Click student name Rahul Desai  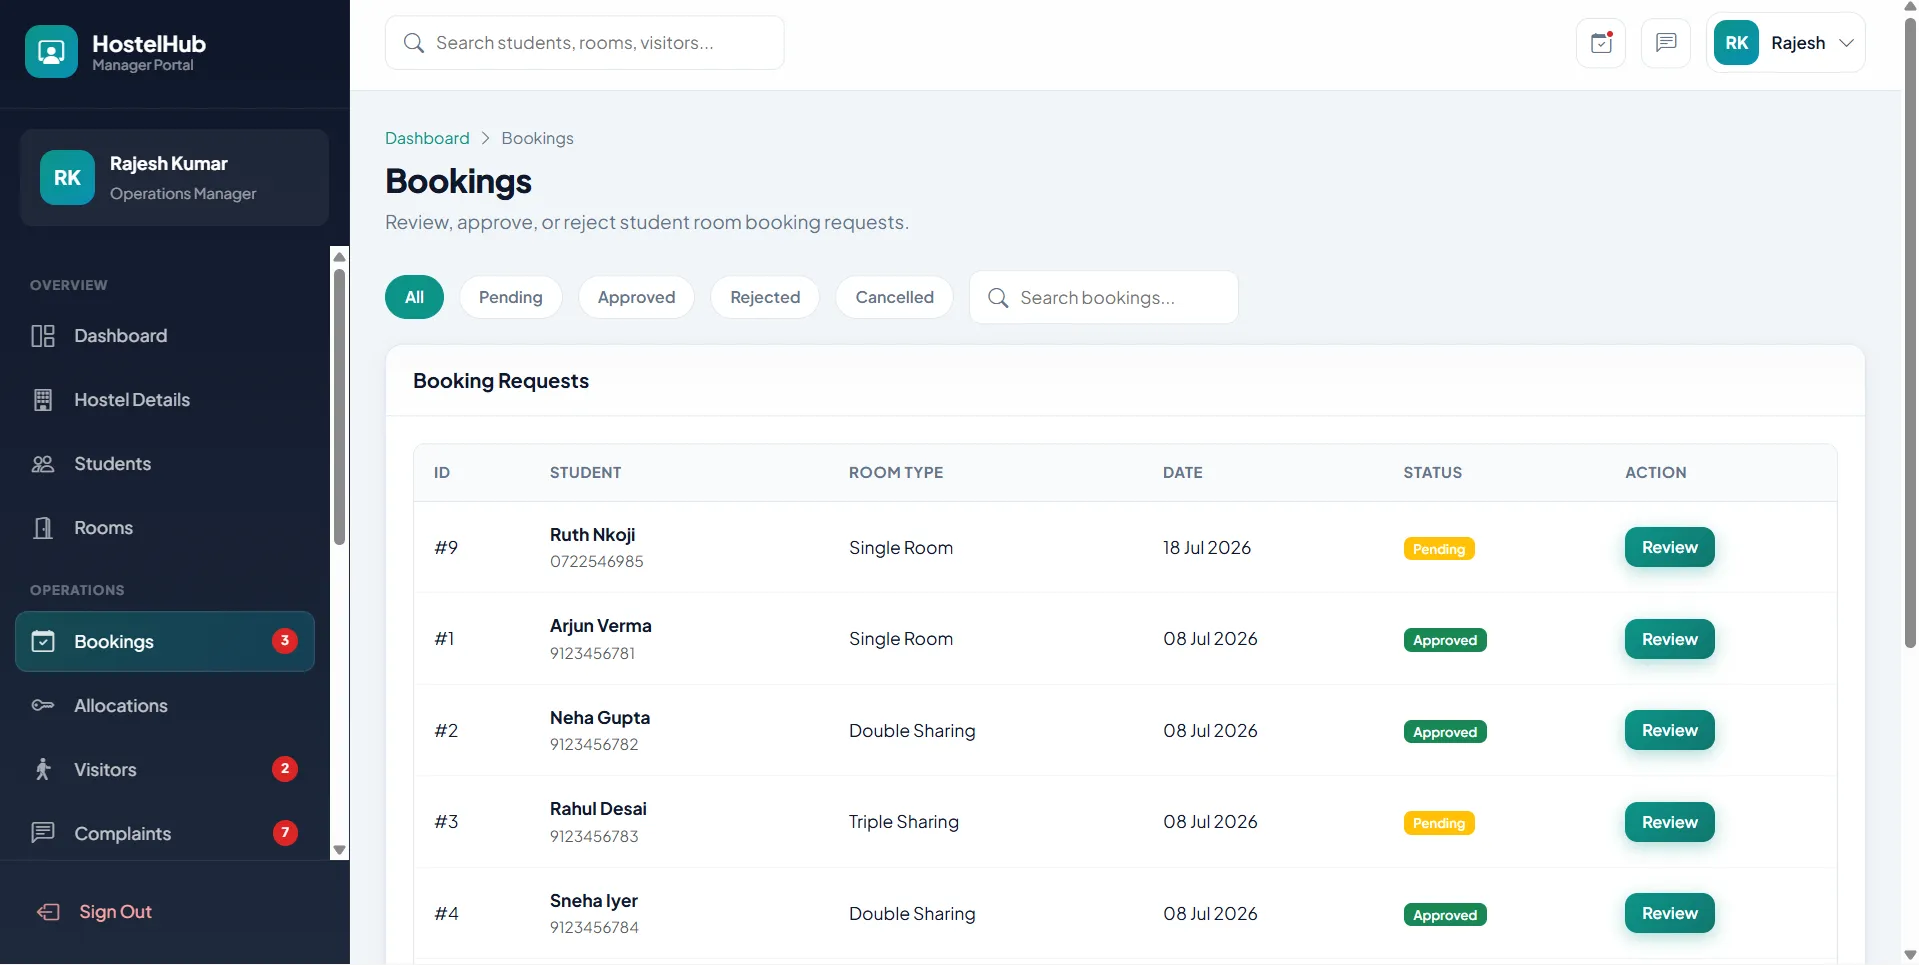(x=598, y=809)
